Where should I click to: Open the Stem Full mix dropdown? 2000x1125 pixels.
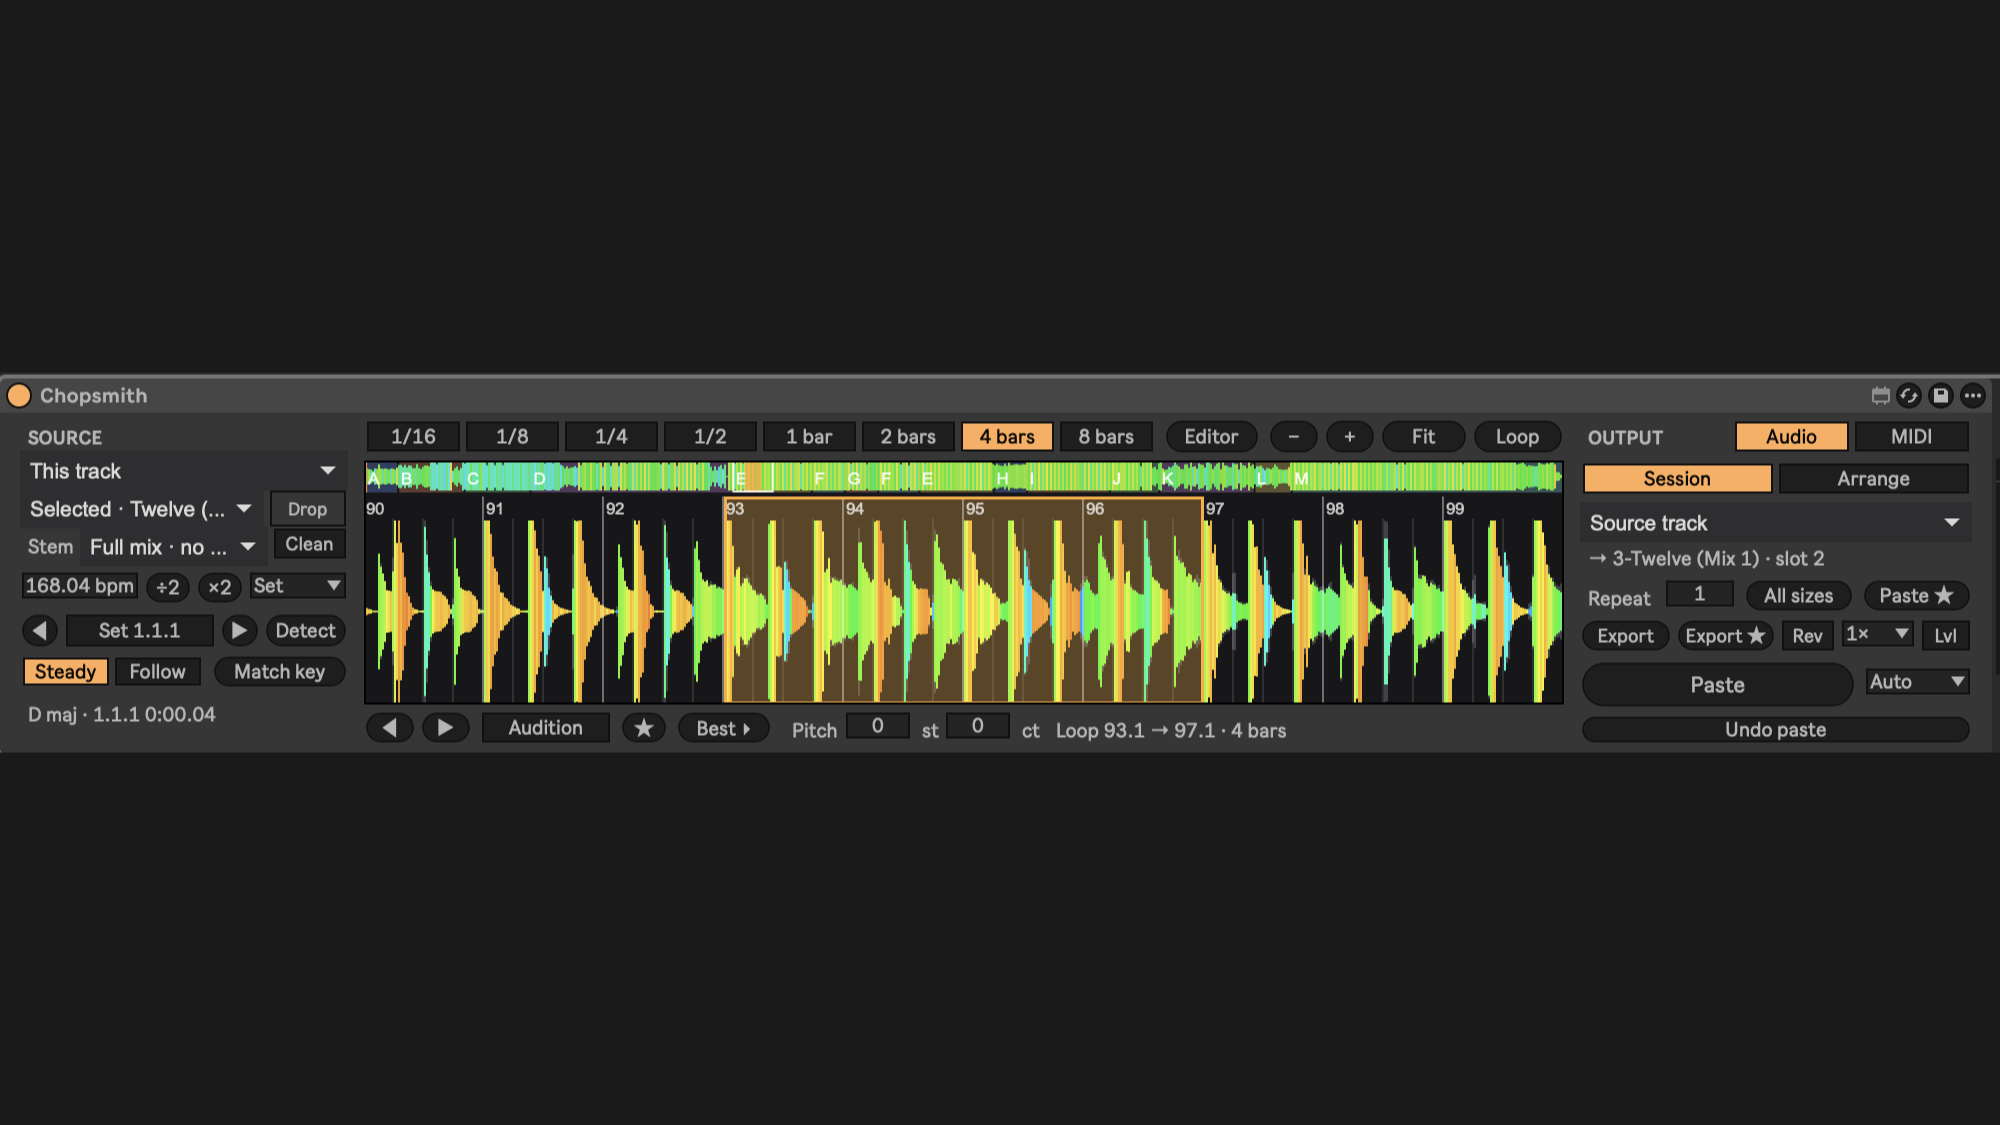[173, 547]
